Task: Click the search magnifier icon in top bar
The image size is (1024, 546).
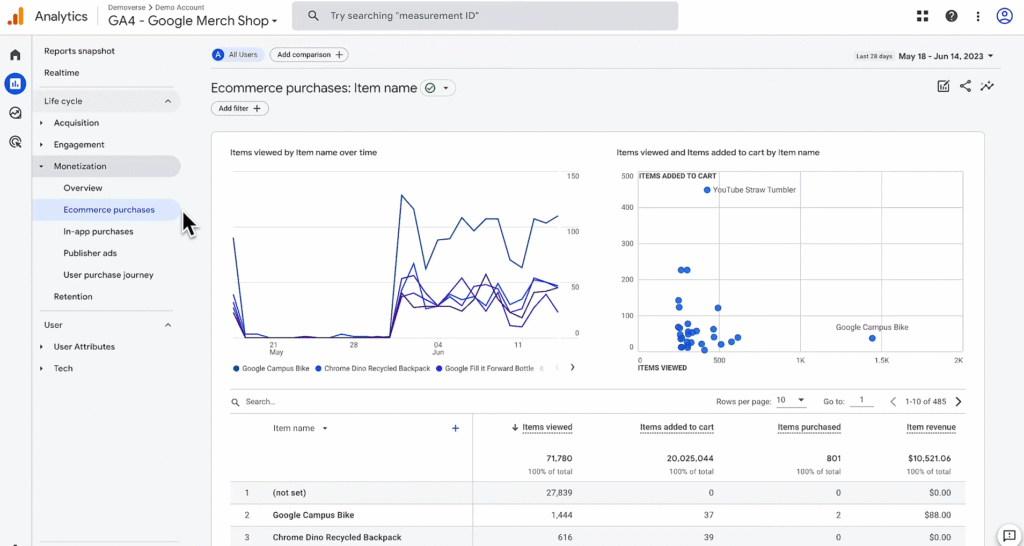Action: [x=313, y=16]
